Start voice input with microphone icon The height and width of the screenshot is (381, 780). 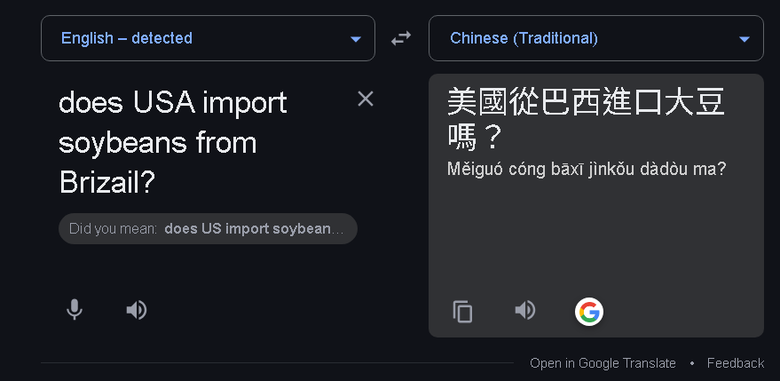75,310
